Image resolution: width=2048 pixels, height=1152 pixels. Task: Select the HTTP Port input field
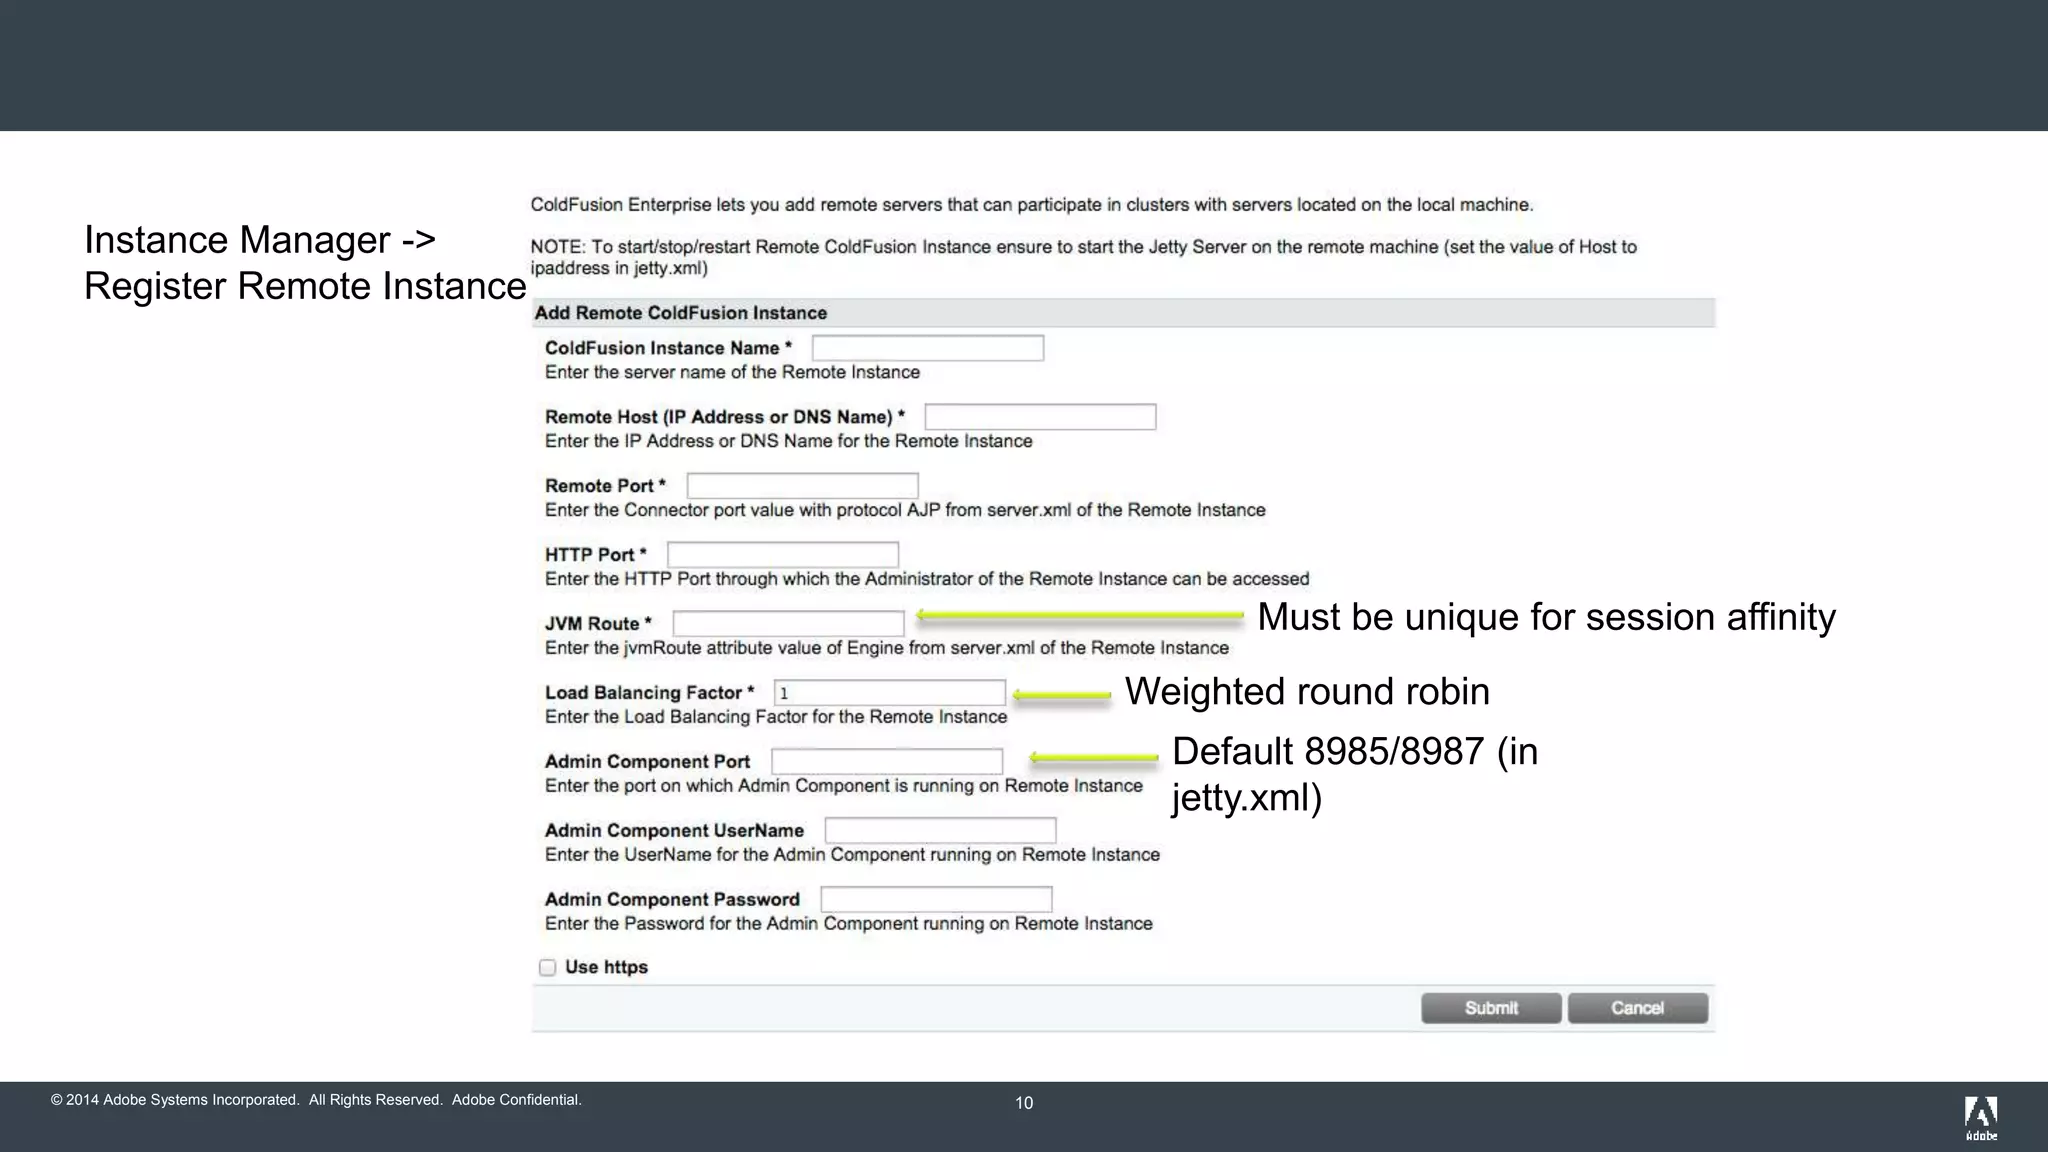point(783,555)
